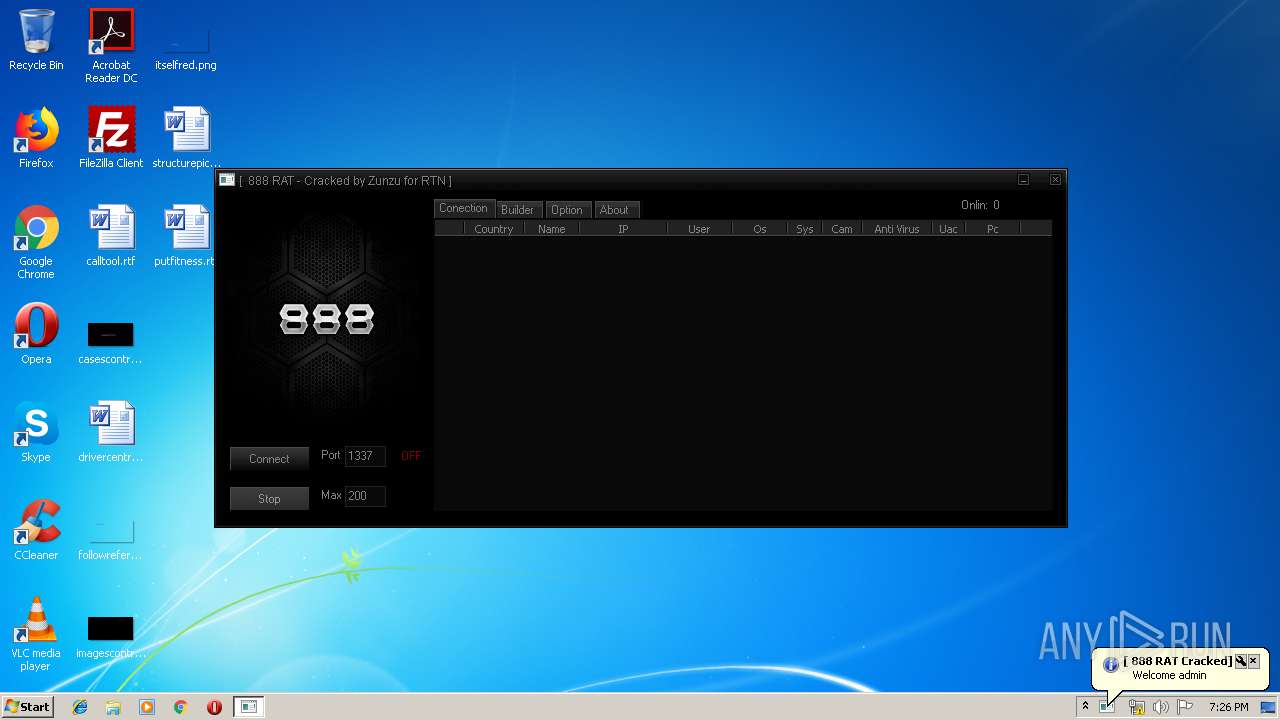Open VLC media player shortcut

[36, 634]
